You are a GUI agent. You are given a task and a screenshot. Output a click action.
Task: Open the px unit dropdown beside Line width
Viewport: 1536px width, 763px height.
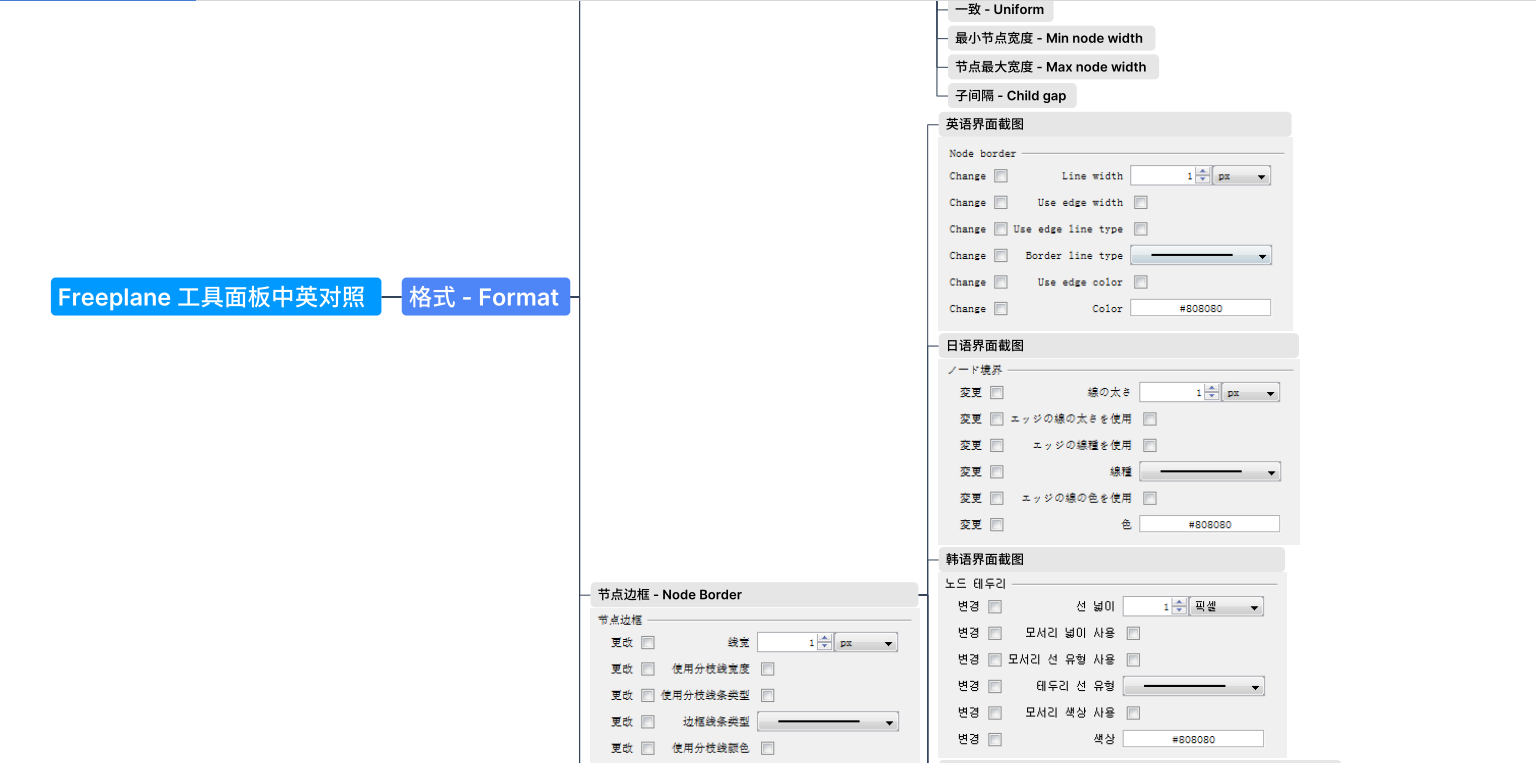point(1241,176)
